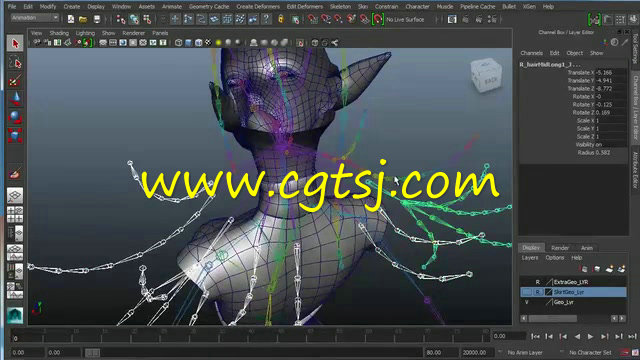640x360 pixels.
Task: Open the Animation menu set dropdown
Action: coord(34,18)
